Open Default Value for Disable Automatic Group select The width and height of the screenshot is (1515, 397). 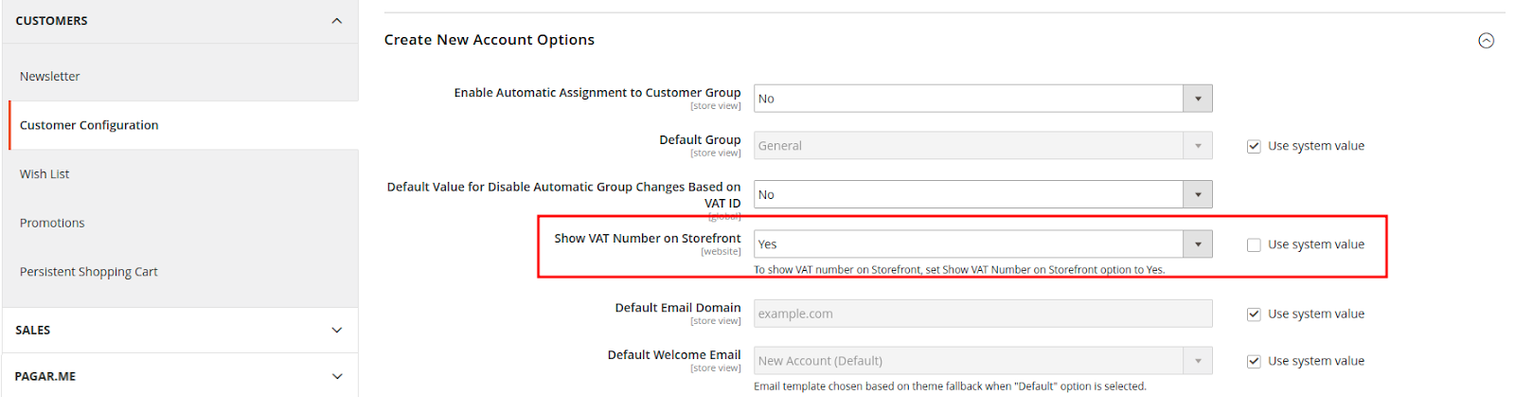[x=983, y=194]
